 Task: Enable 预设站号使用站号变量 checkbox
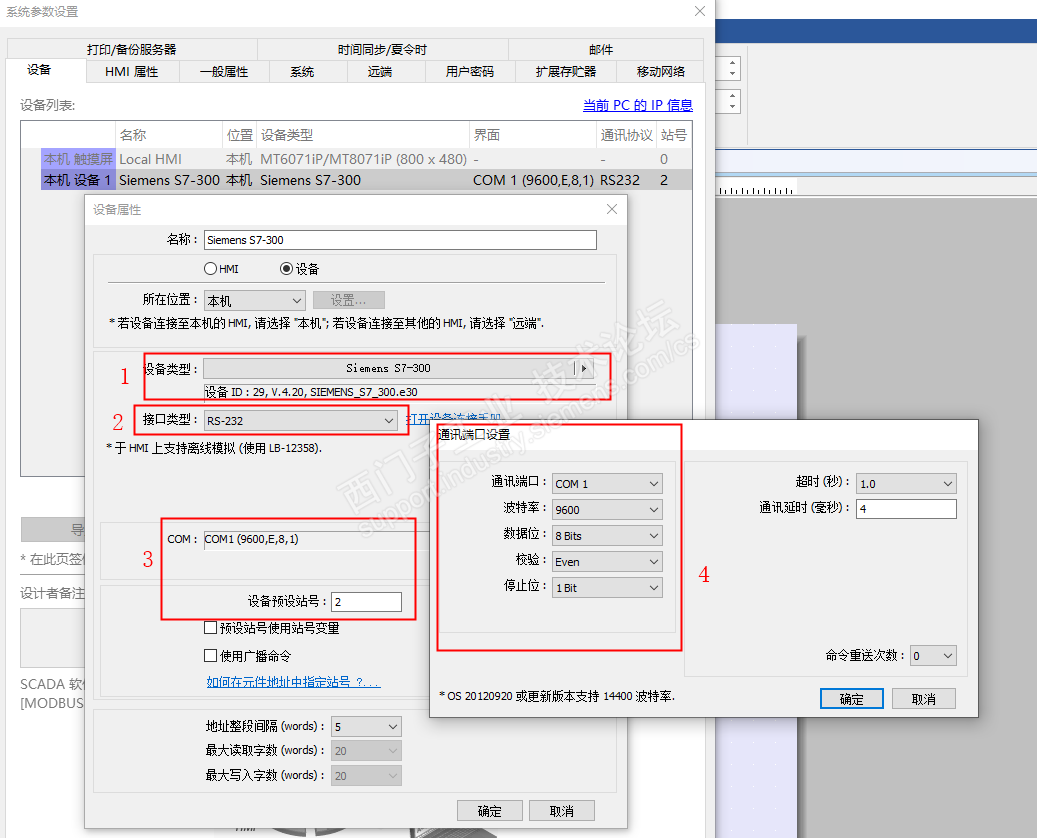click(210, 628)
